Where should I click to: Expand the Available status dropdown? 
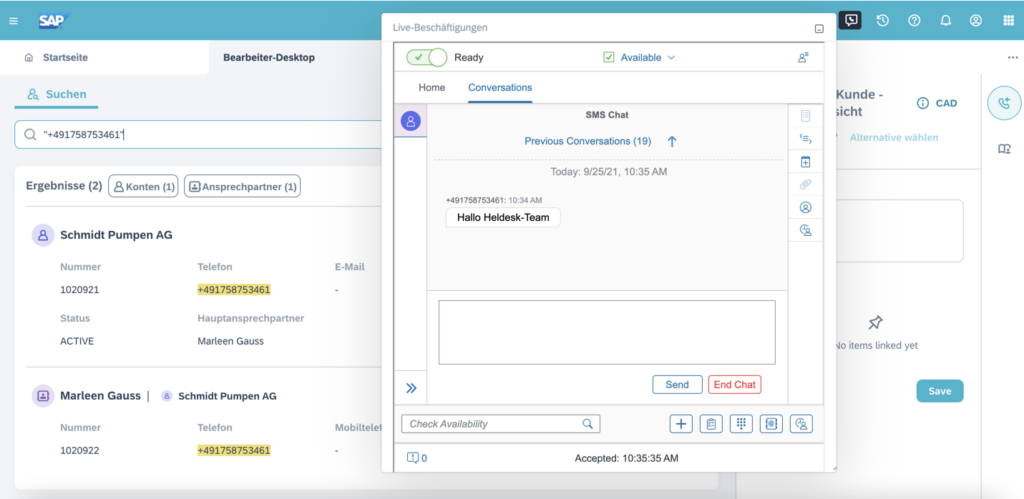pos(671,58)
